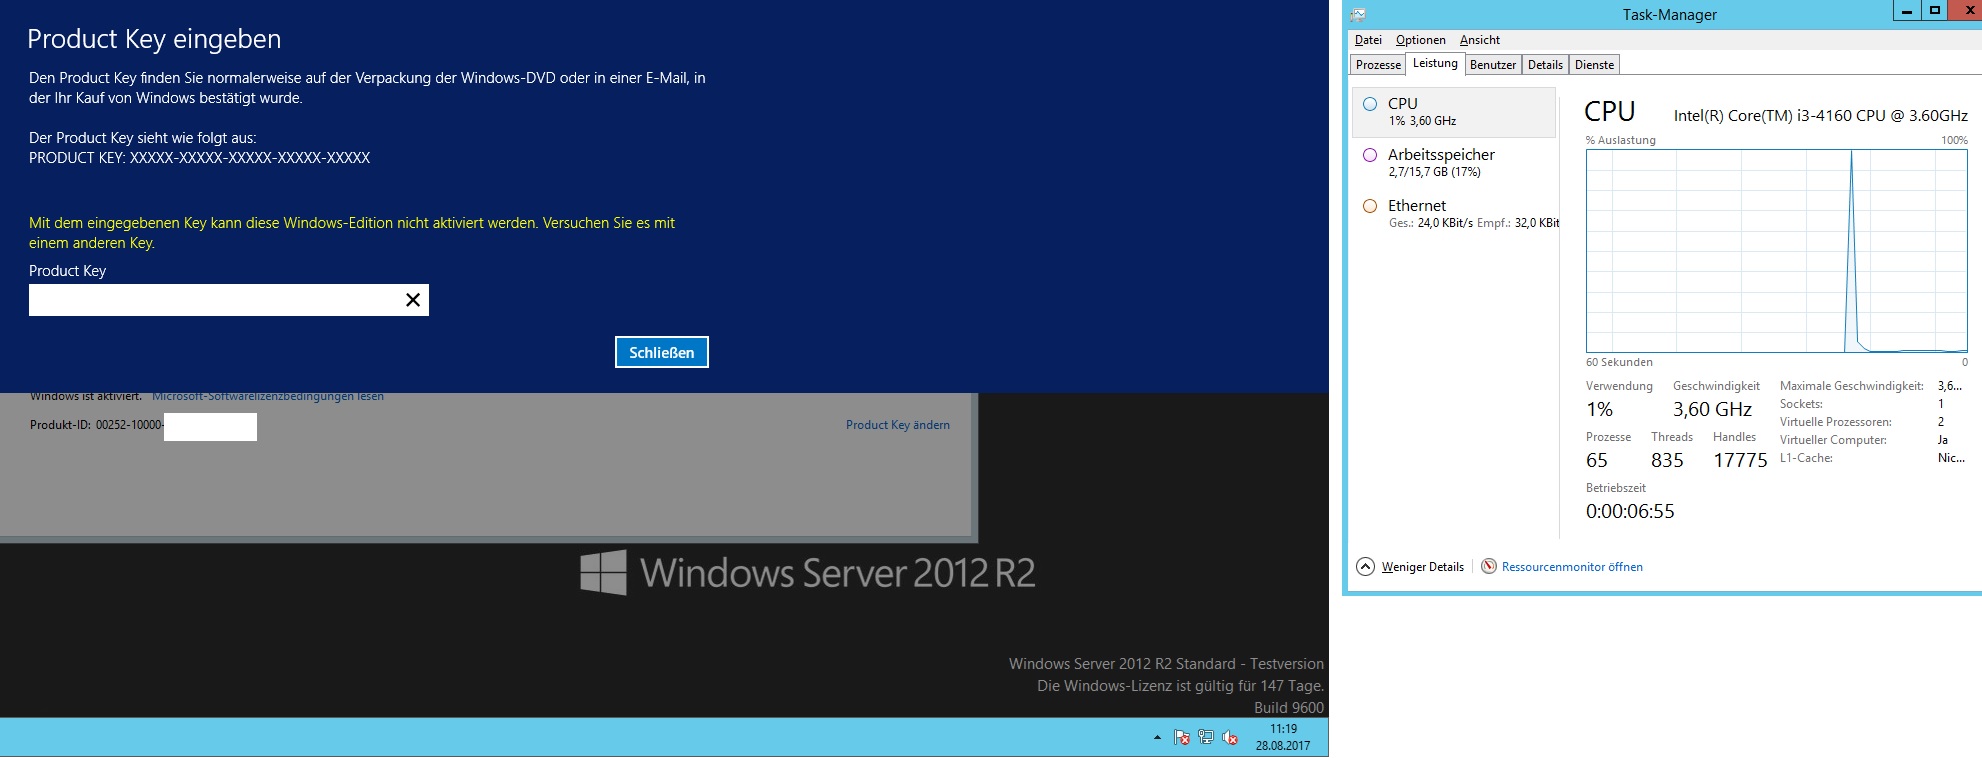Screen dimensions: 1982x758
Task: Click the Windows Server 2012 R2 Standard Testversion text
Action: tap(1166, 664)
